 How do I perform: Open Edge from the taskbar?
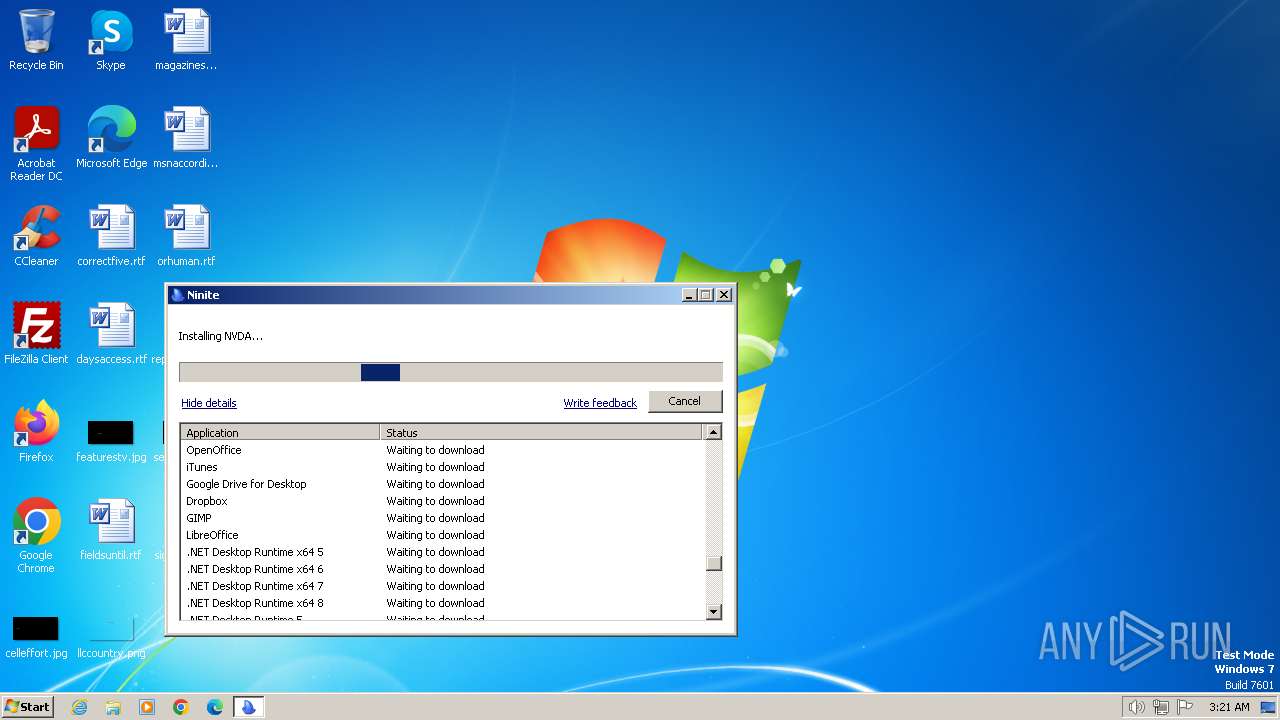pyautogui.click(x=215, y=707)
